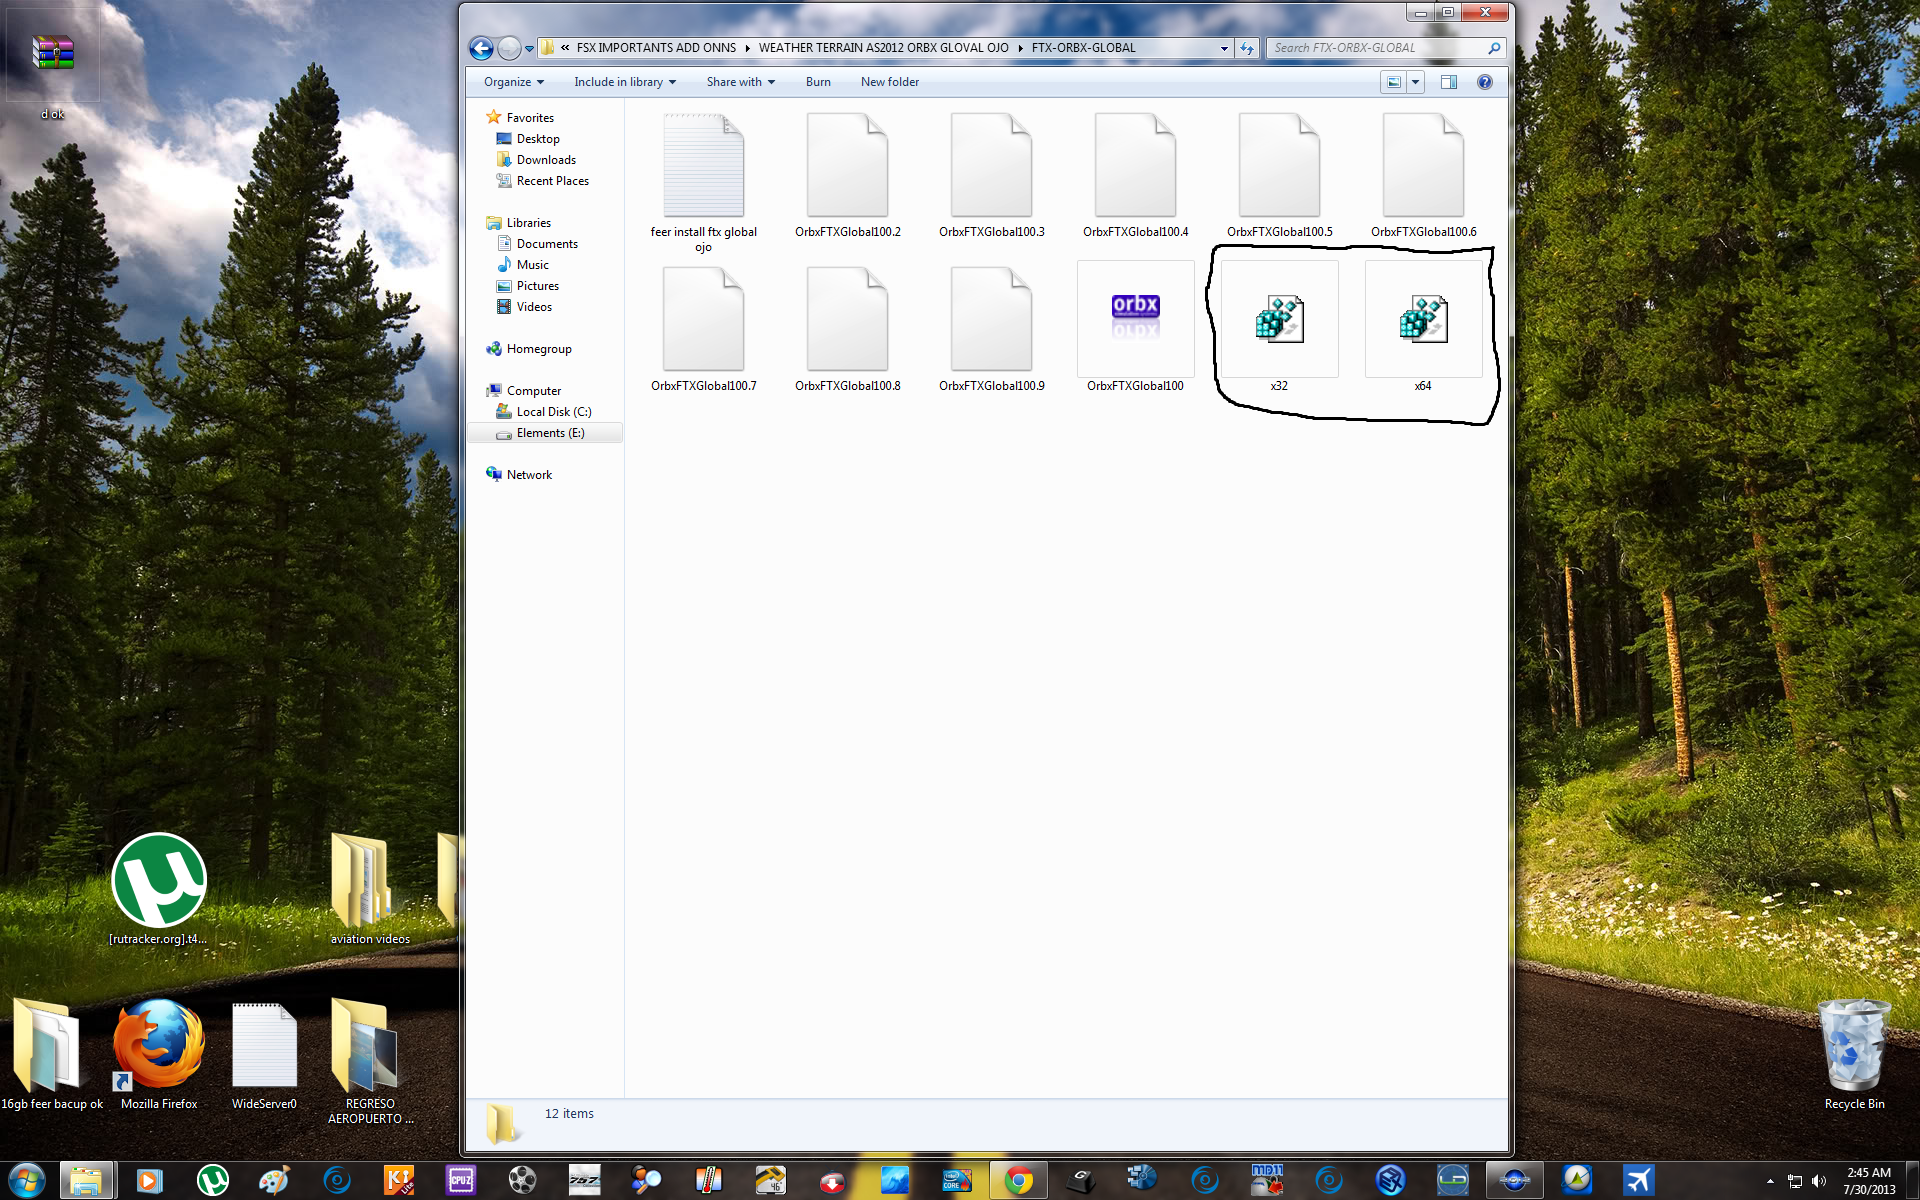Click the help question mark icon
This screenshot has height=1200, width=1920.
(x=1485, y=82)
